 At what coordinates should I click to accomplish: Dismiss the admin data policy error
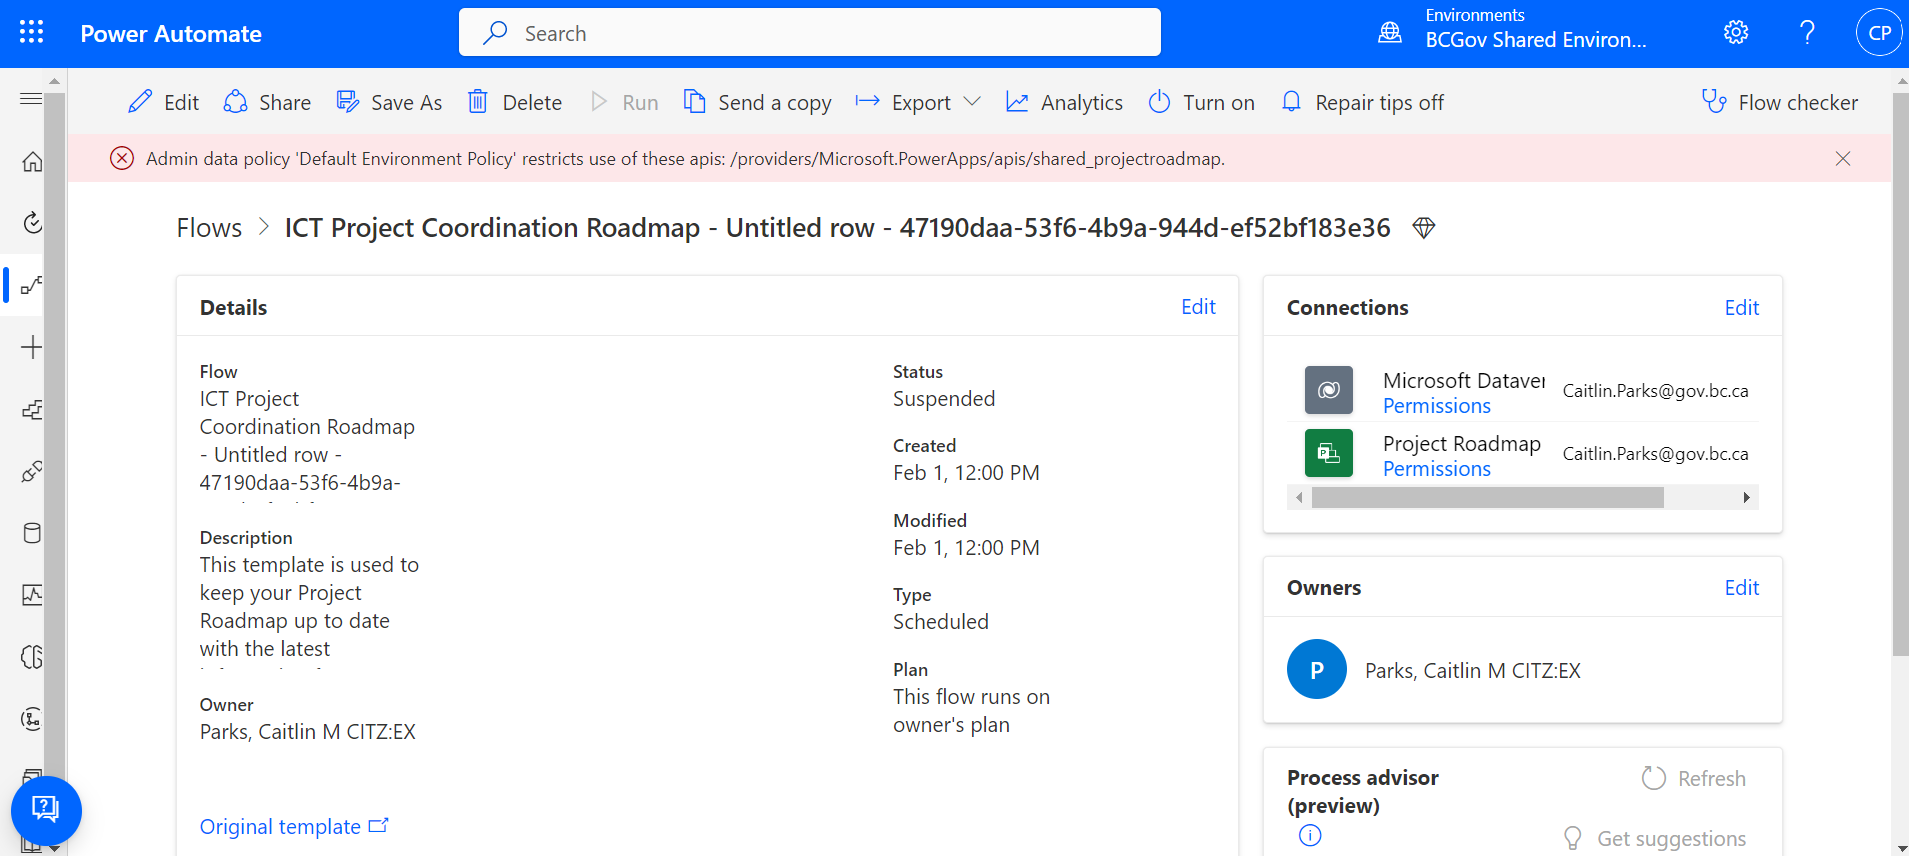click(1843, 159)
